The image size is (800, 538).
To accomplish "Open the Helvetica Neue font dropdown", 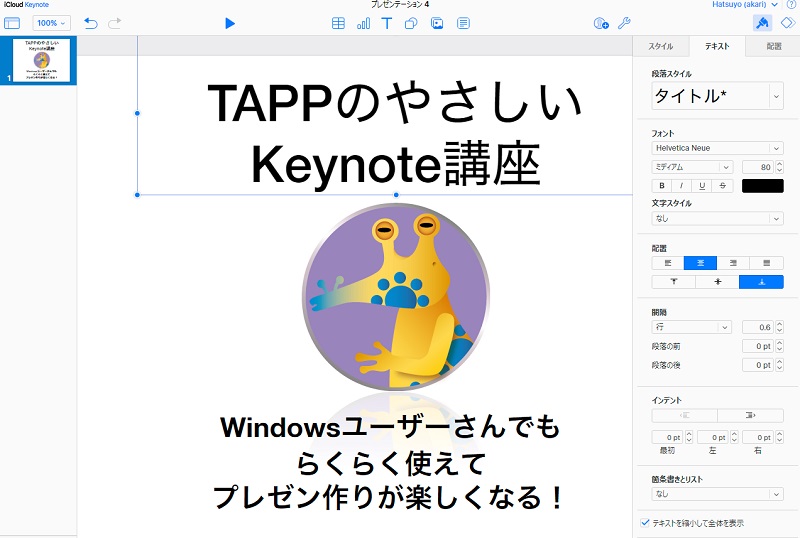I will pyautogui.click(x=717, y=148).
